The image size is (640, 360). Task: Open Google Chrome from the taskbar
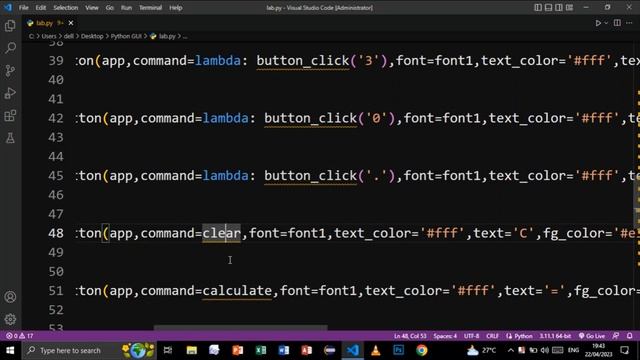point(422,351)
